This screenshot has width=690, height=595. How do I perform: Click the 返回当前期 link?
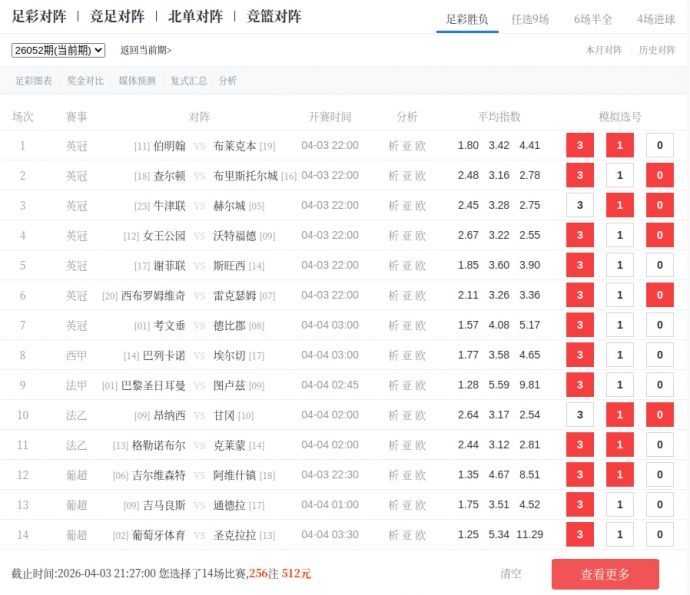tap(146, 50)
